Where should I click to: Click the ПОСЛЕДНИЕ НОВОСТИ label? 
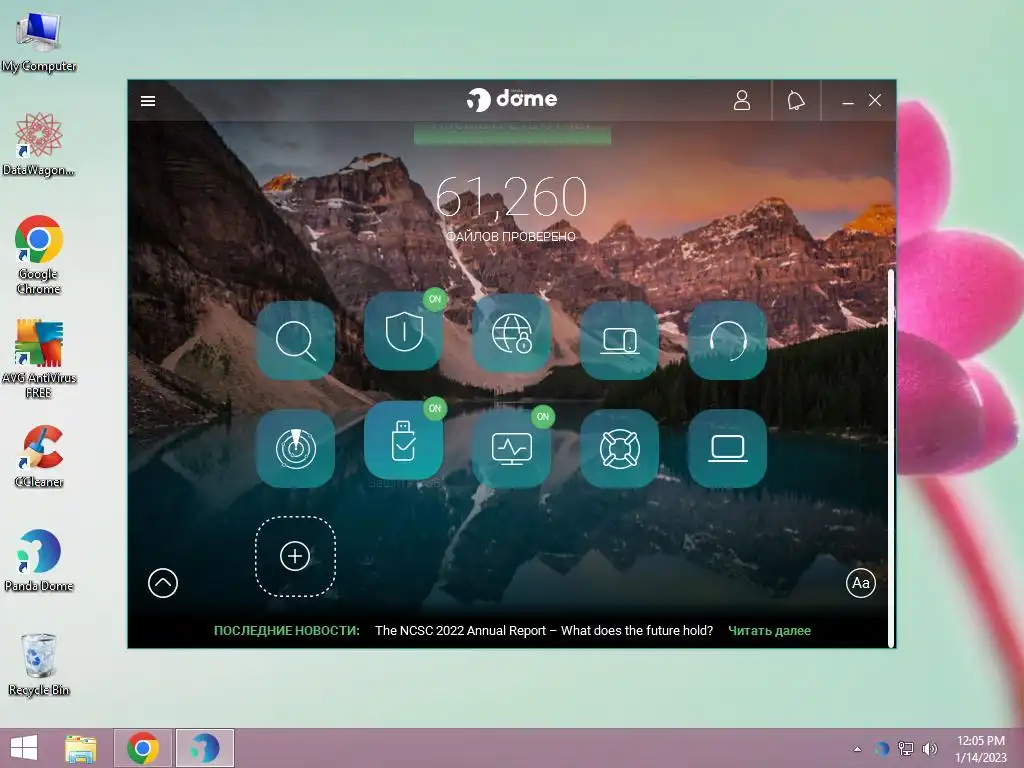tap(287, 631)
